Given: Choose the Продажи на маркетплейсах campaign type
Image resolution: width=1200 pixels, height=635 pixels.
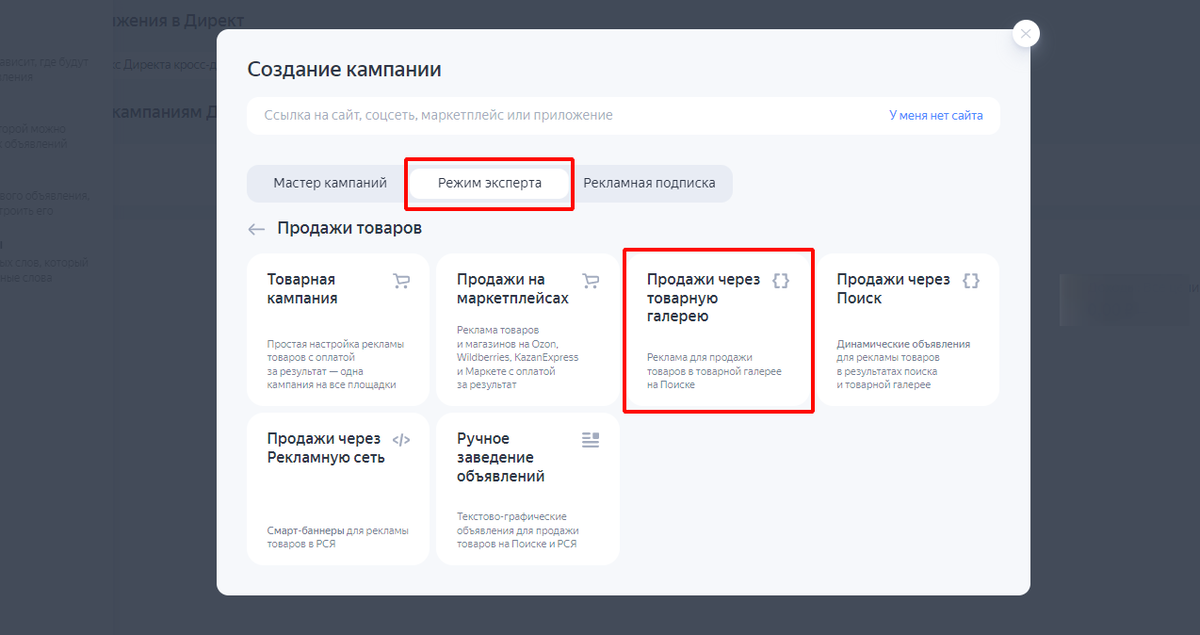Looking at the screenshot, I should click(x=527, y=330).
